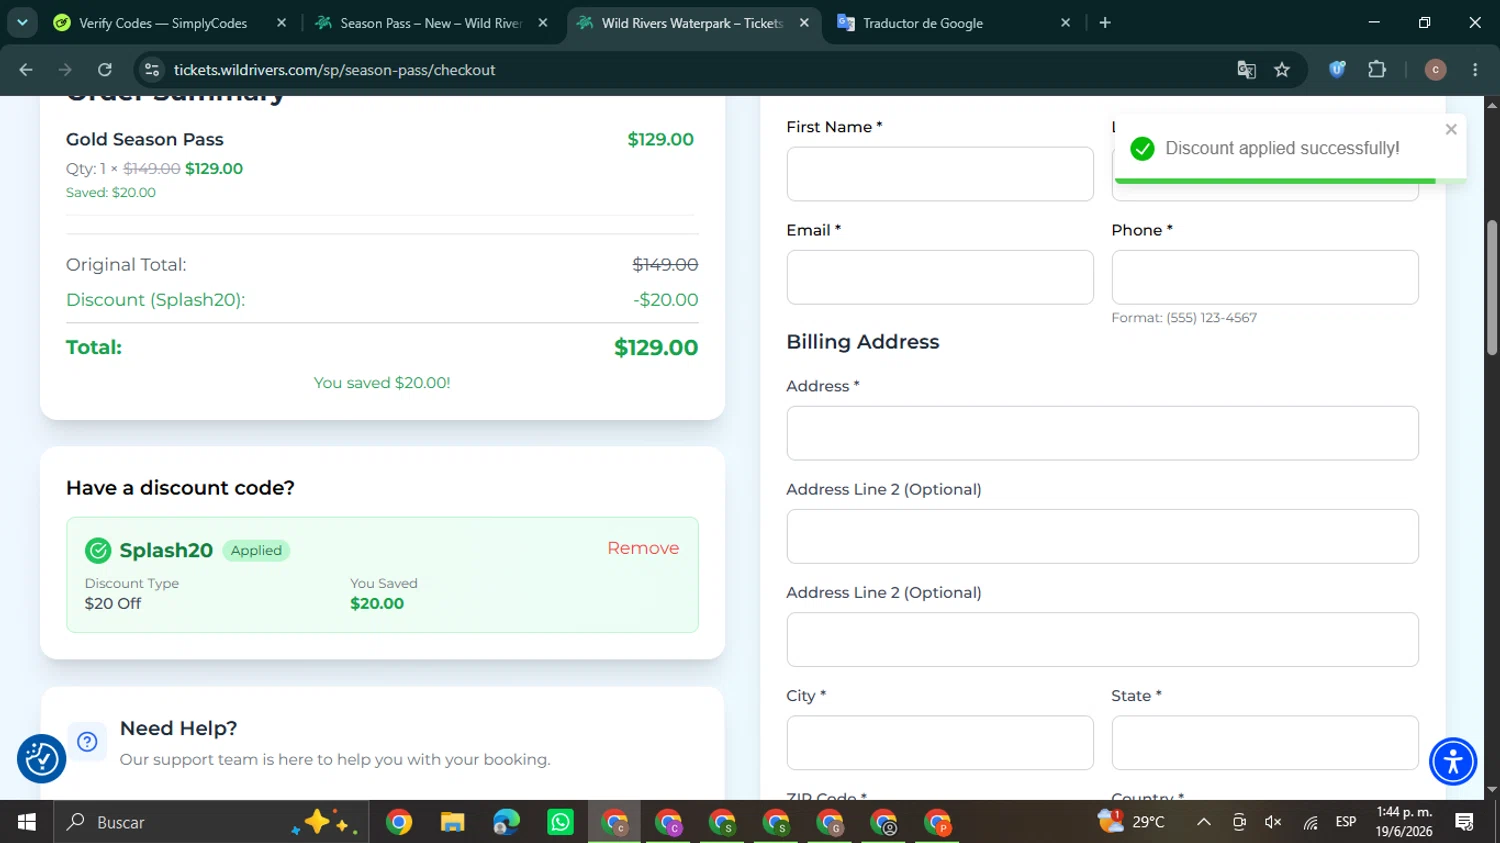Select the Wild Rivers Waterpark – Tickets tab
1500x843 pixels.
pyautogui.click(x=693, y=23)
